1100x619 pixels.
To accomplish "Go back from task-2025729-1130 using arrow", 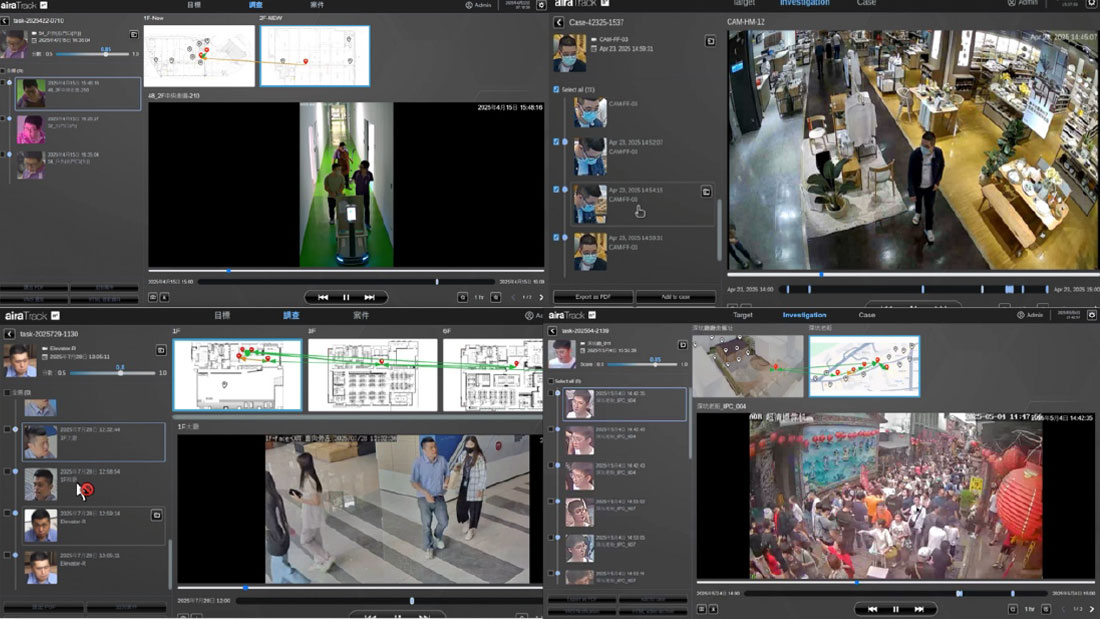I will coord(9,334).
